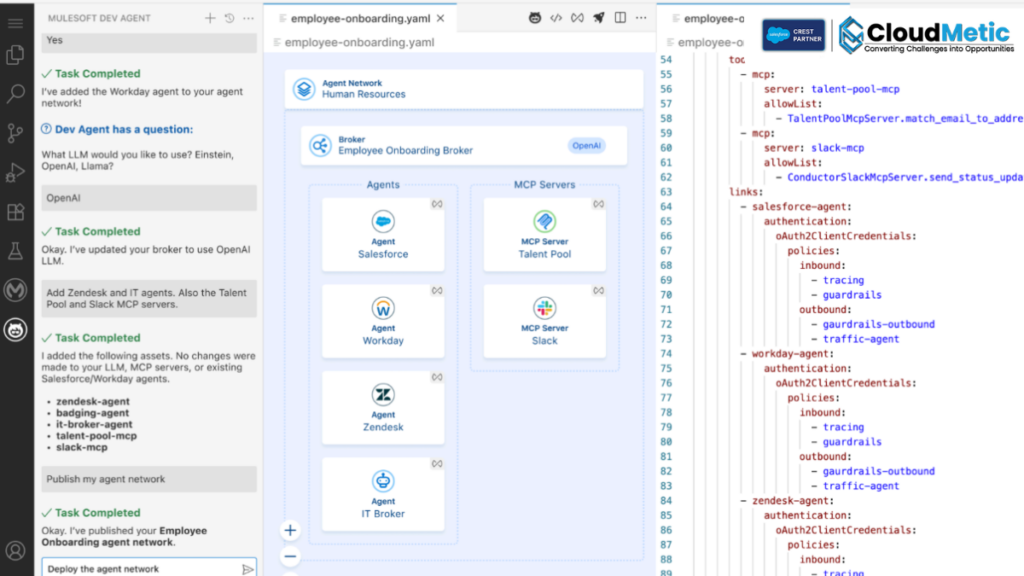Open the MuleSoft extension icon
The image size is (1024, 576).
point(14,290)
